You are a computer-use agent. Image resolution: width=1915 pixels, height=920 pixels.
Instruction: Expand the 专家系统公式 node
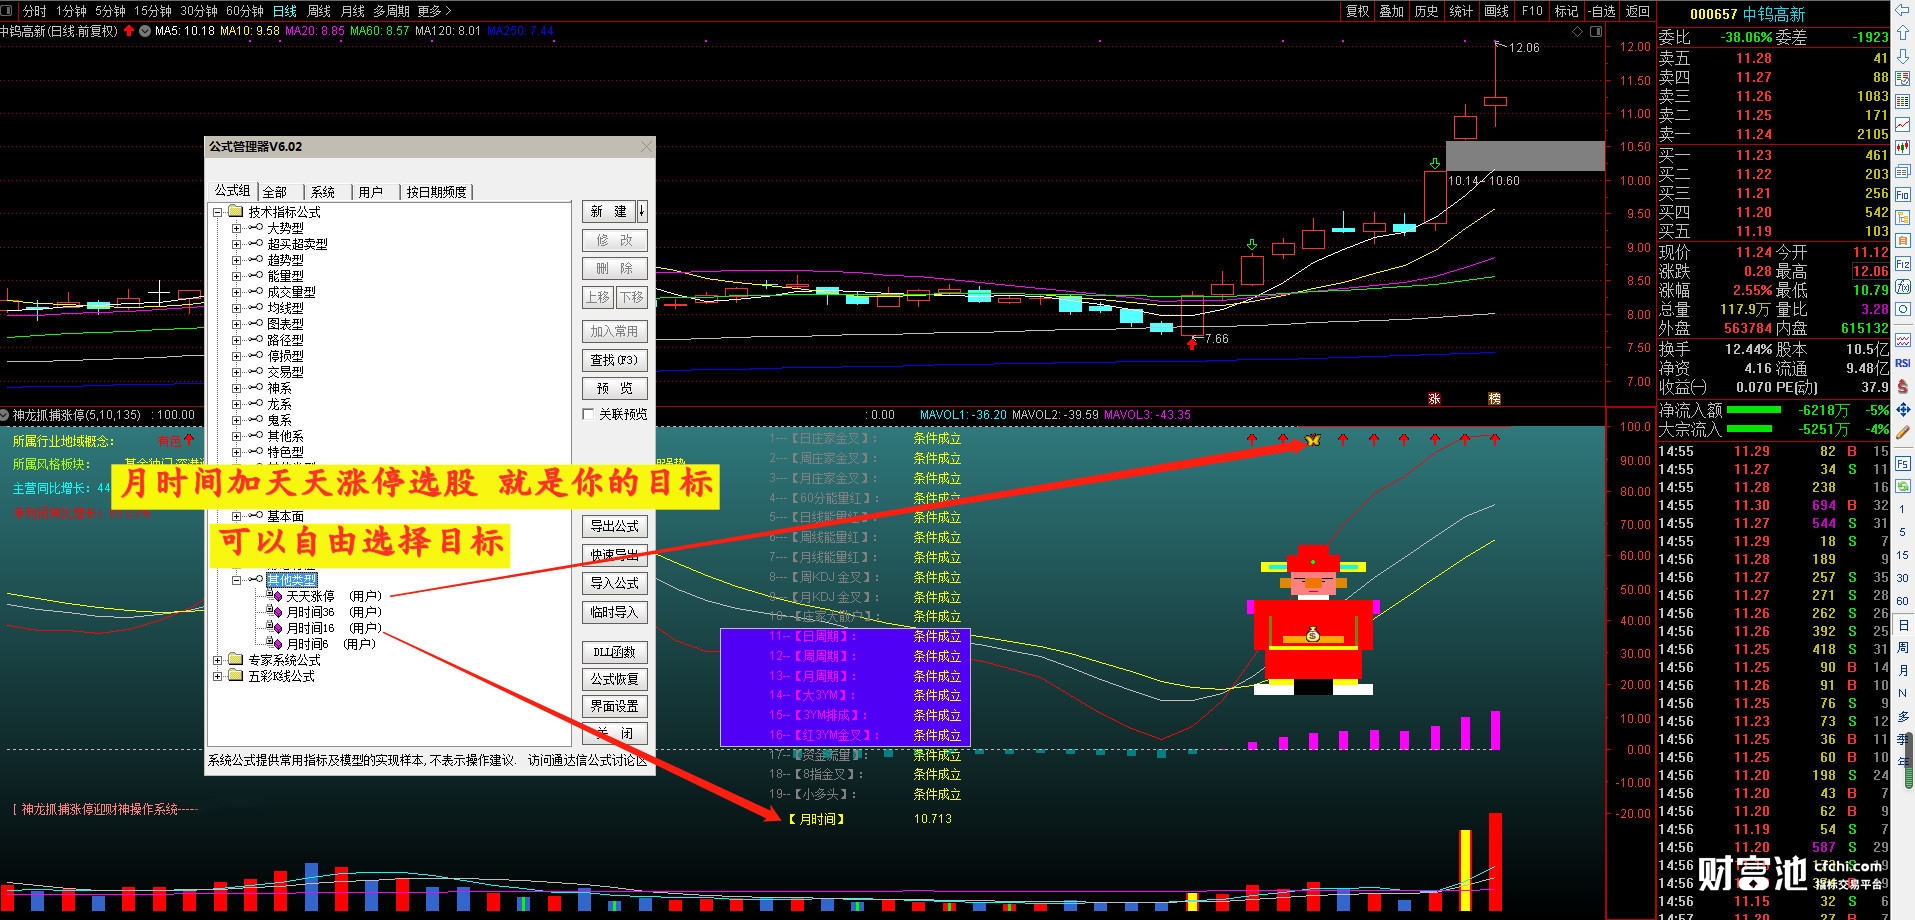click(x=218, y=660)
